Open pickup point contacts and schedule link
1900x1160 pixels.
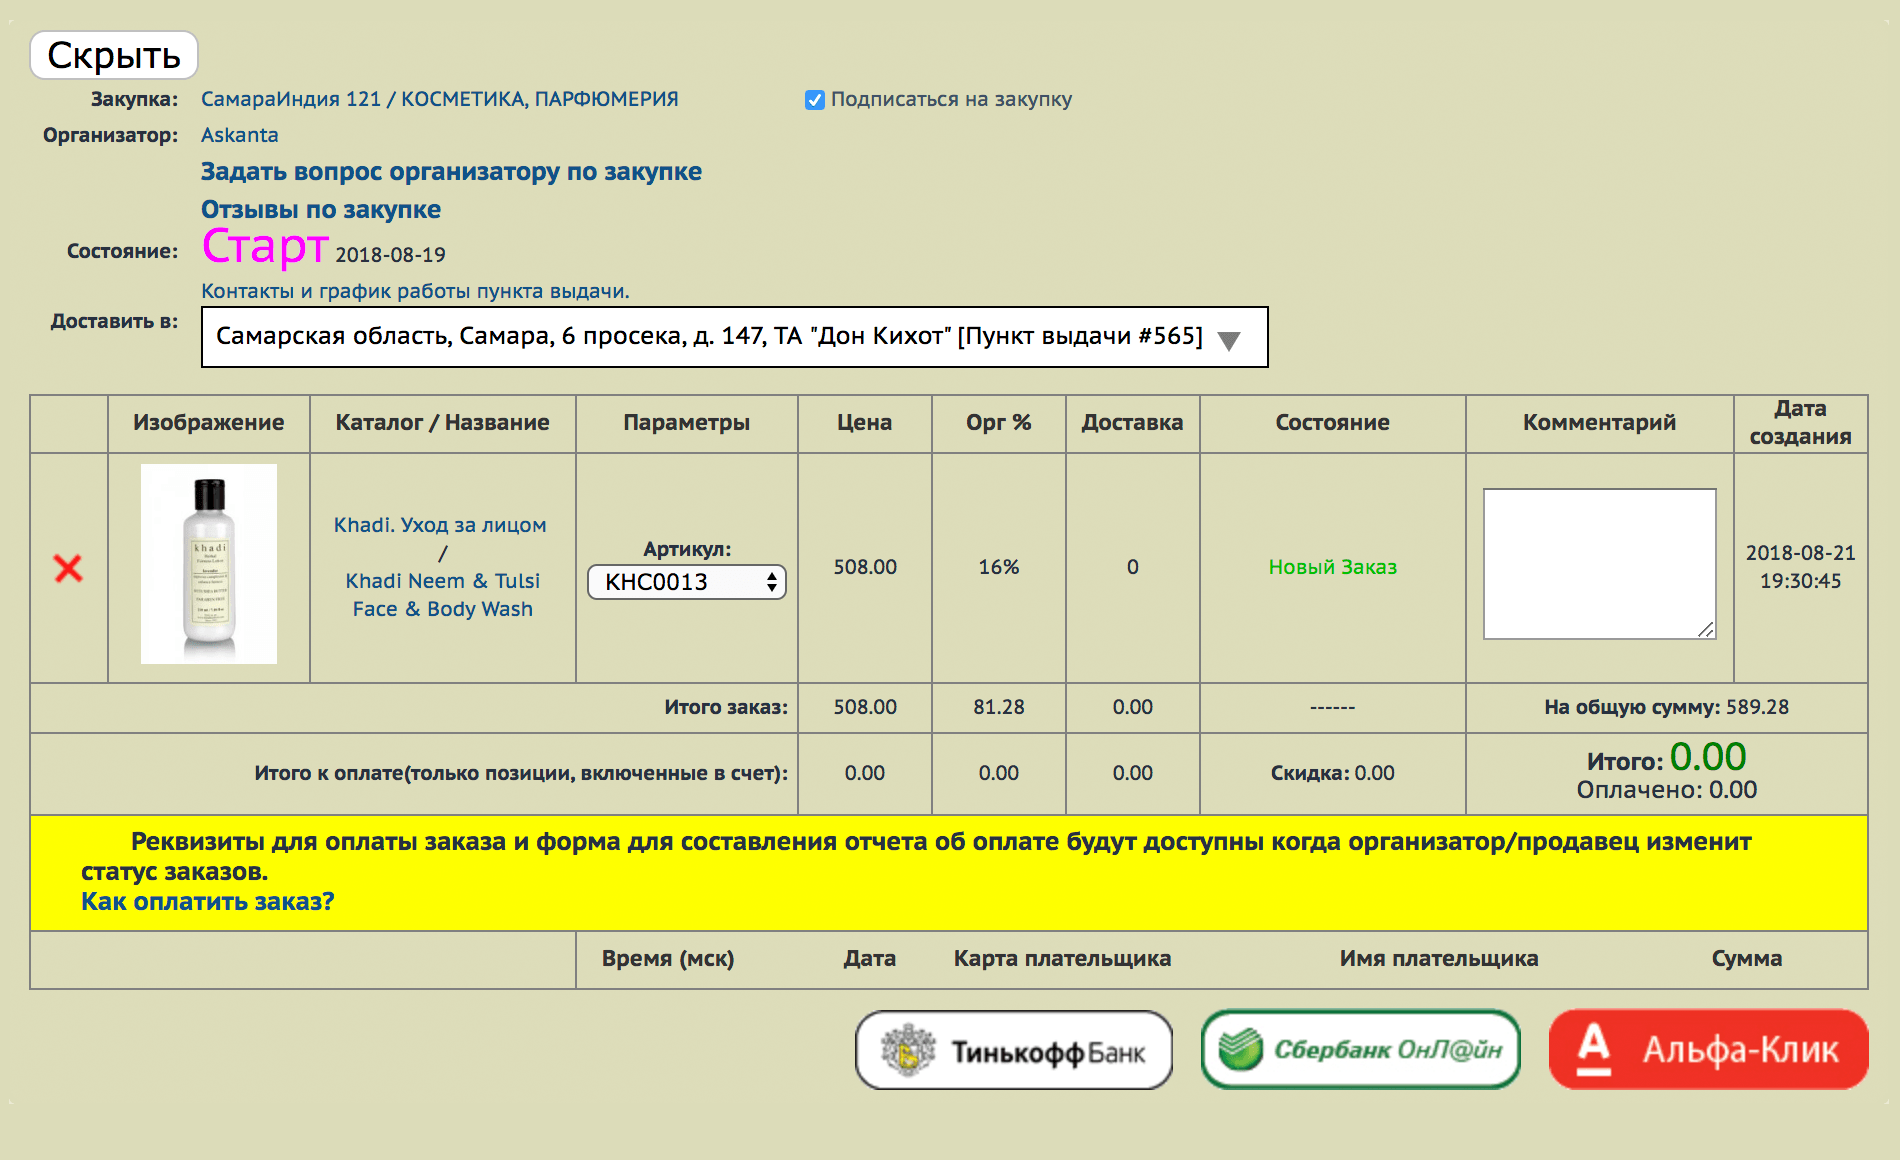[415, 291]
